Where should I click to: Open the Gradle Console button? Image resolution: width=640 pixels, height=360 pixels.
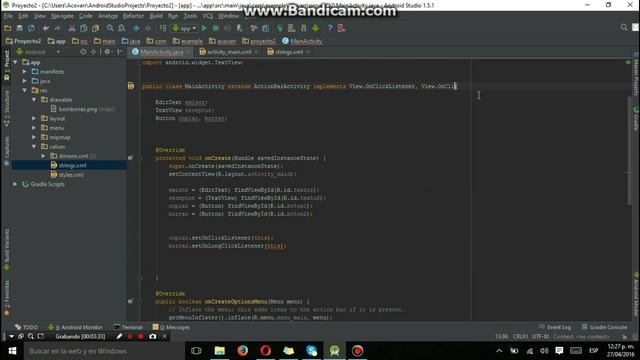pos(604,327)
